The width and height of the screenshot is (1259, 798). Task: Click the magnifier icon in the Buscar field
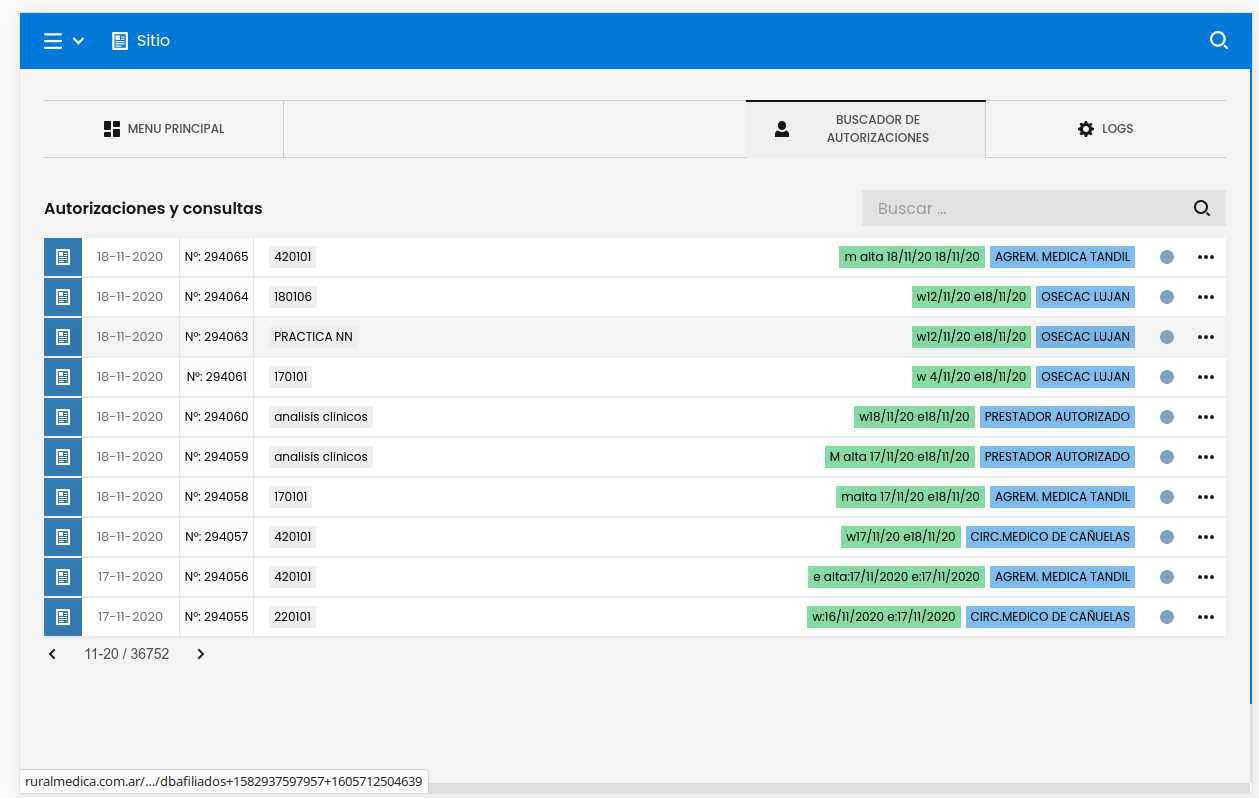click(1202, 208)
